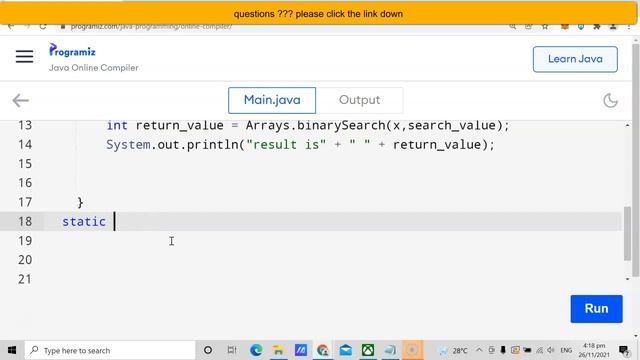Screen dimensions: 640x360
Task: Click line number 21 in the gutter
Action: [25, 279]
